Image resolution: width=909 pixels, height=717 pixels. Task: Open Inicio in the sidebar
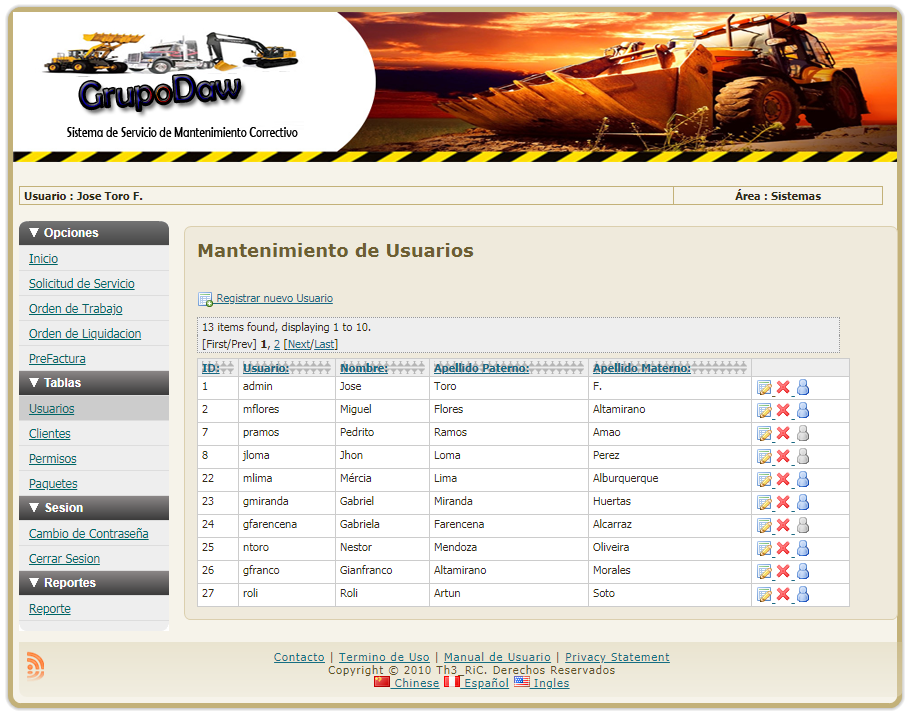click(43, 259)
